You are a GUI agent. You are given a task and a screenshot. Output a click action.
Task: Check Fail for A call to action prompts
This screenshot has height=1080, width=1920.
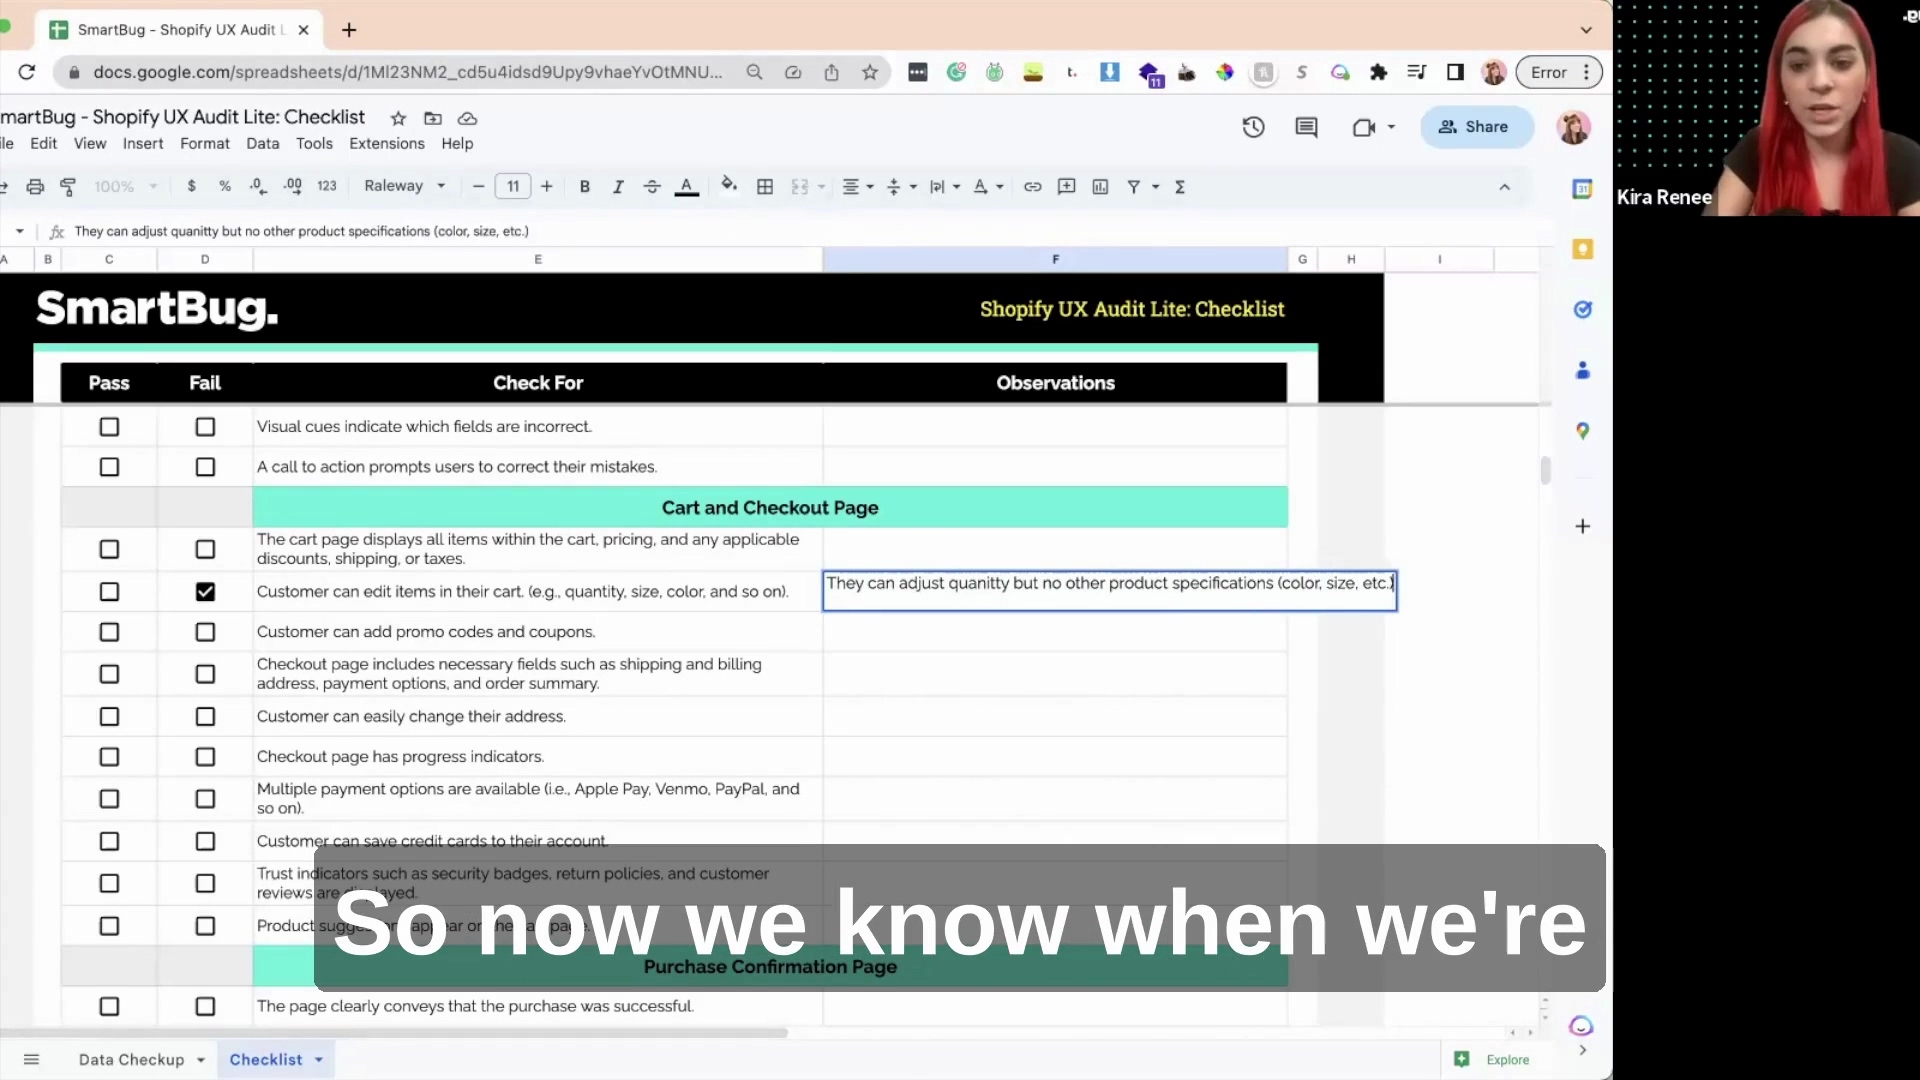tap(205, 467)
